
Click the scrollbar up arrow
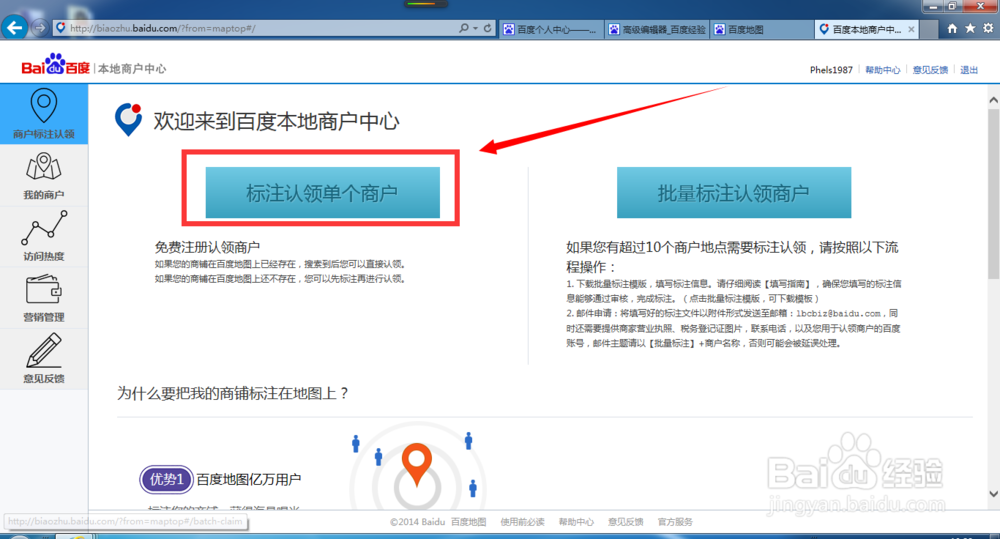pos(993,100)
